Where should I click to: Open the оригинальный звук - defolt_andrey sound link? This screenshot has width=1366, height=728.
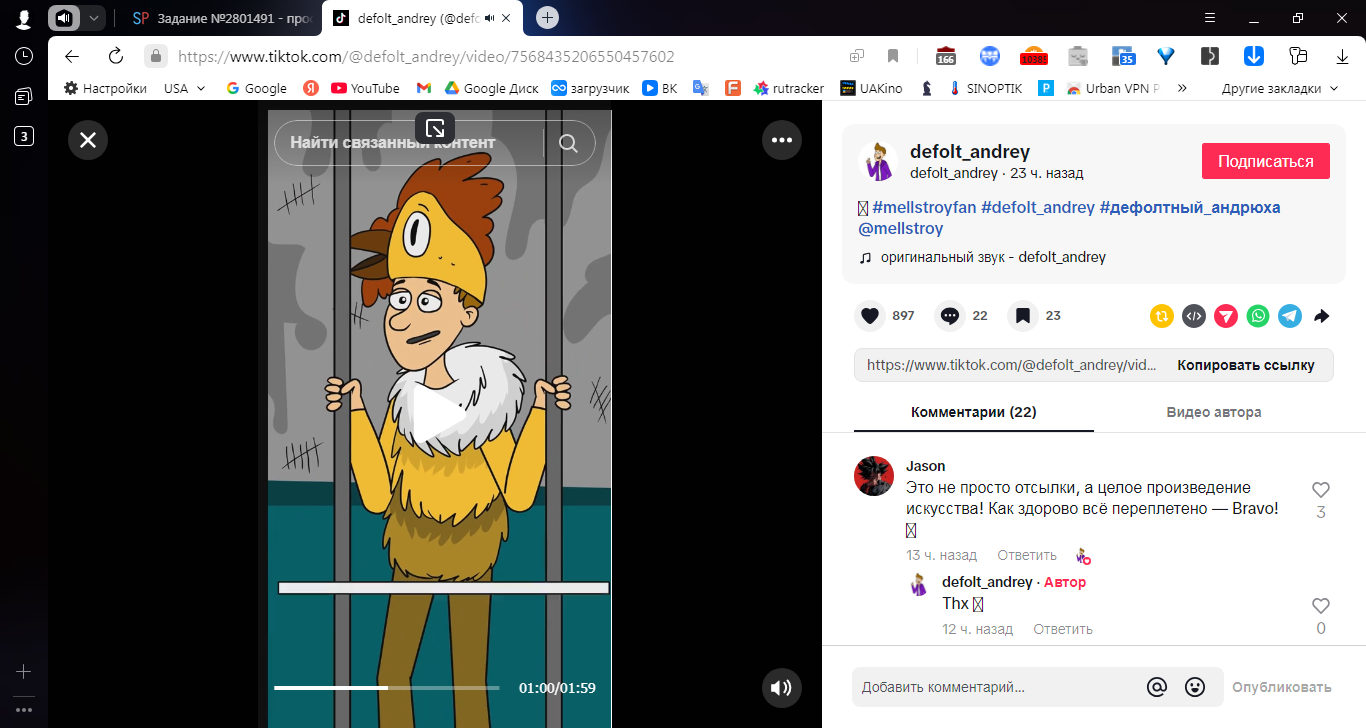tap(993, 257)
